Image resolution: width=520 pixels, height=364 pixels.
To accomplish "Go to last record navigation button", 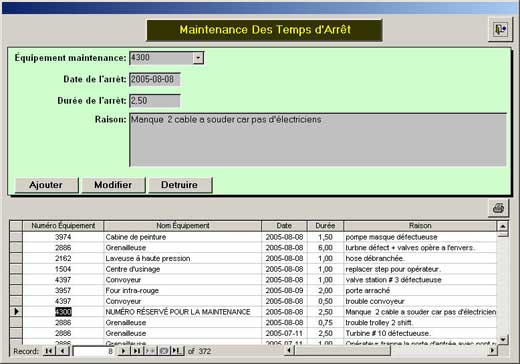I will 137,351.
